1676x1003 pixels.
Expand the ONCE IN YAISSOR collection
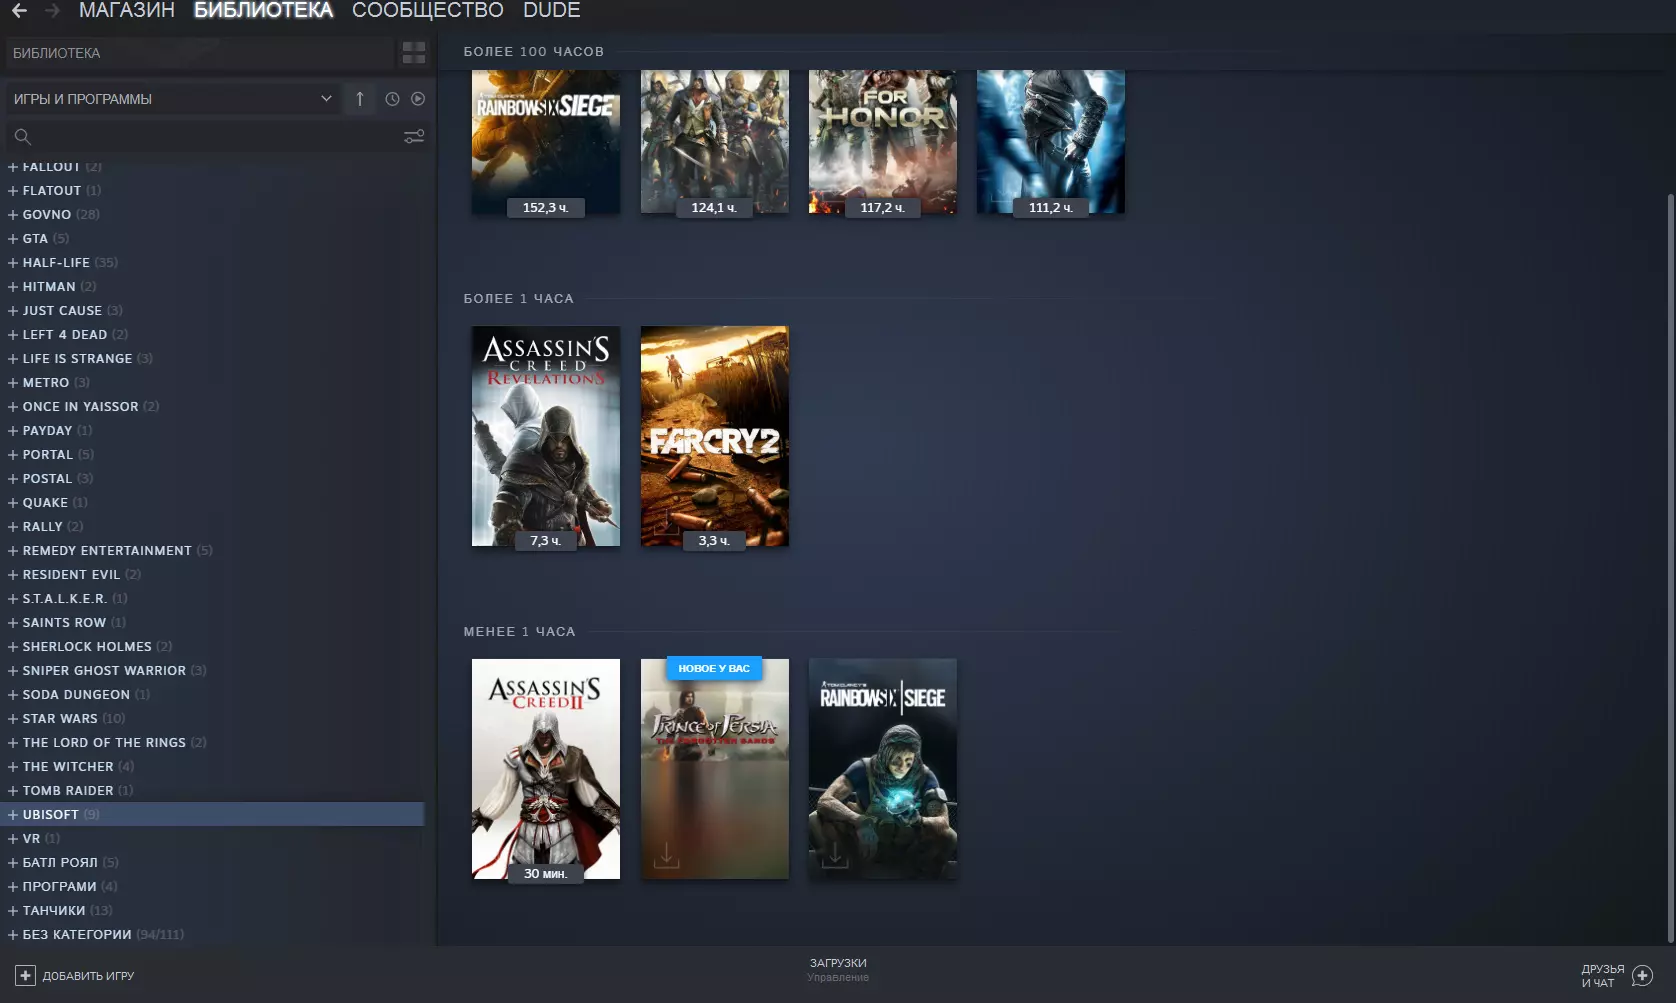[x=13, y=406]
